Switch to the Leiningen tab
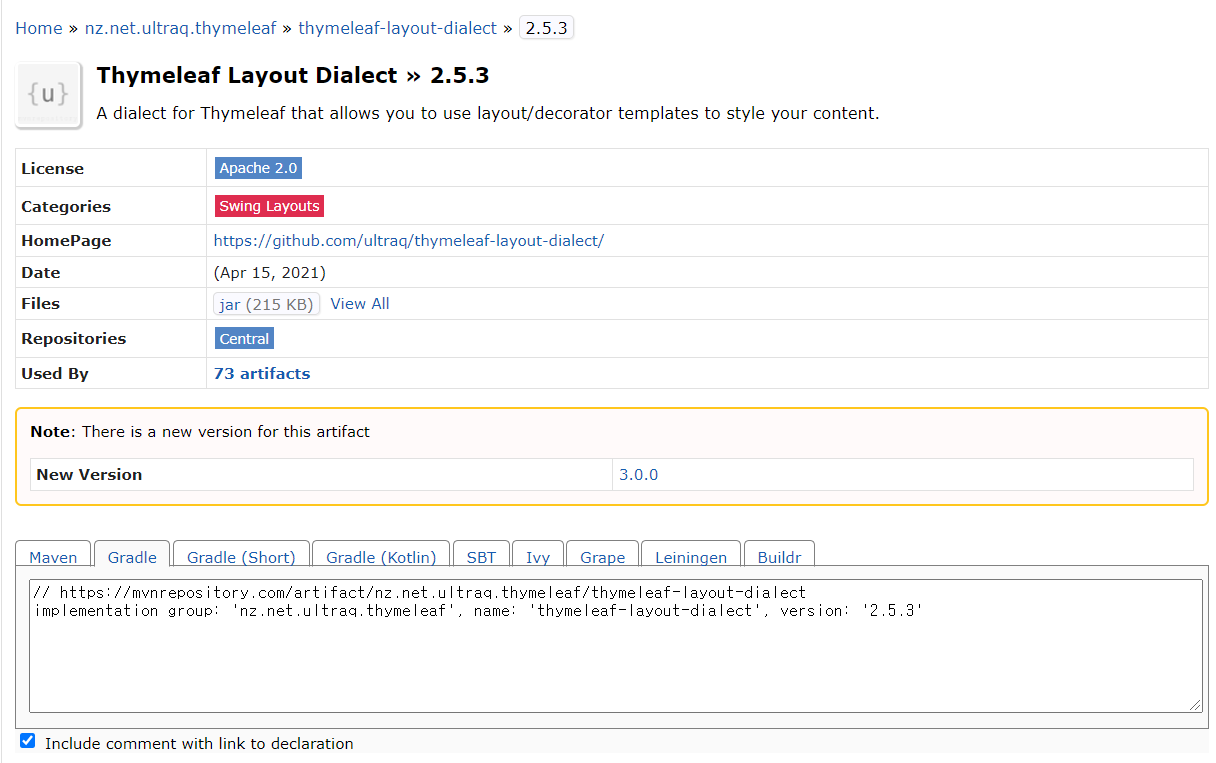Image resolution: width=1216 pixels, height=763 pixels. coord(691,557)
